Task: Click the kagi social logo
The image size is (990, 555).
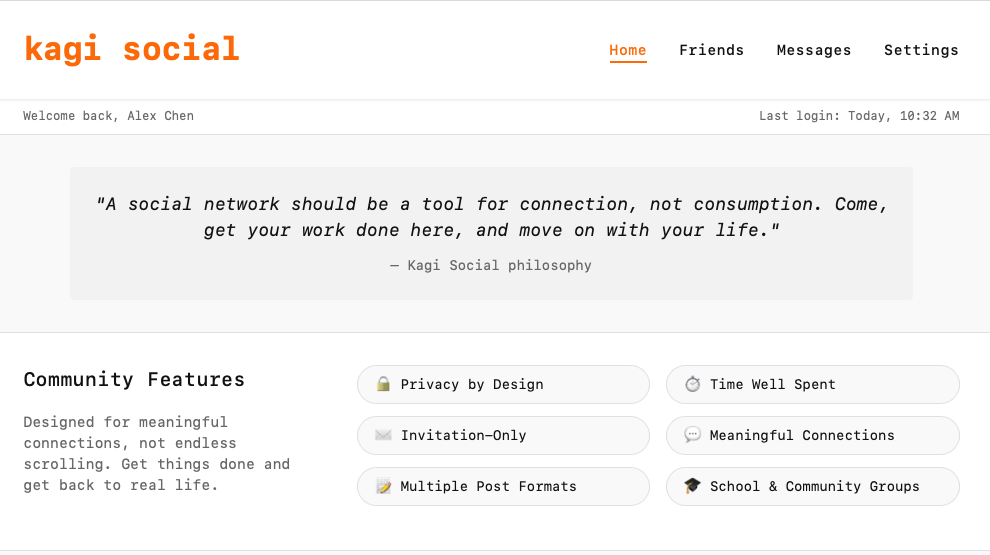Action: coord(132,49)
